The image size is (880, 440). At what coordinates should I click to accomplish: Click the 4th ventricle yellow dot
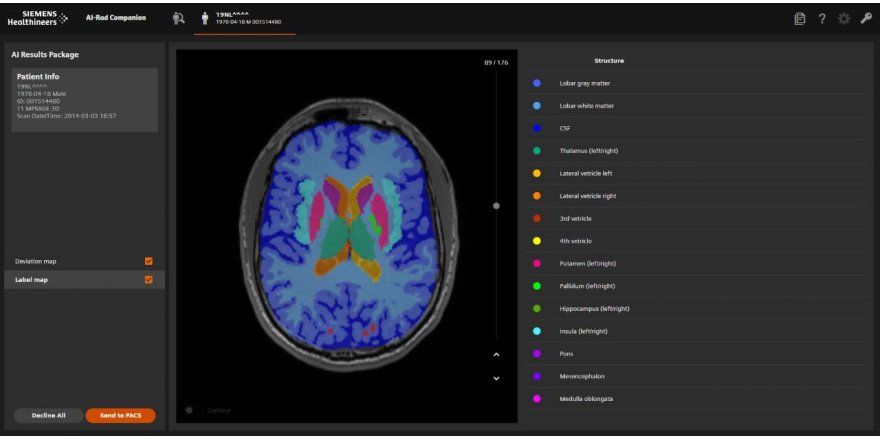click(537, 241)
